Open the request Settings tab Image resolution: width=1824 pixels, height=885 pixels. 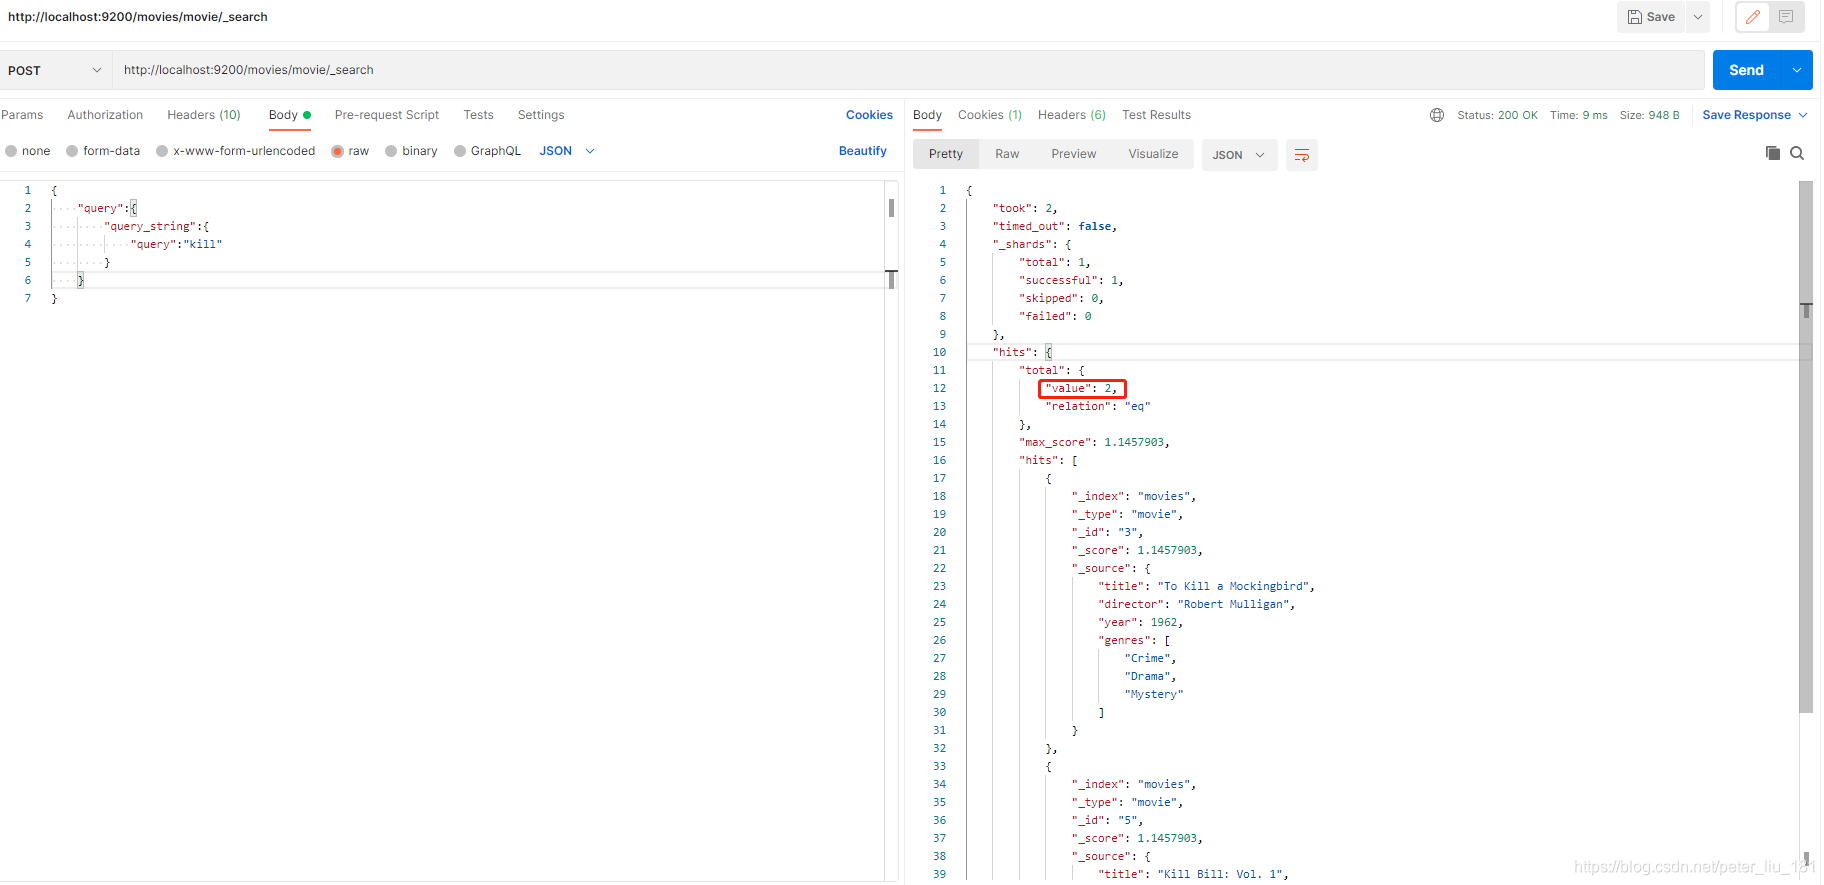pyautogui.click(x=541, y=115)
